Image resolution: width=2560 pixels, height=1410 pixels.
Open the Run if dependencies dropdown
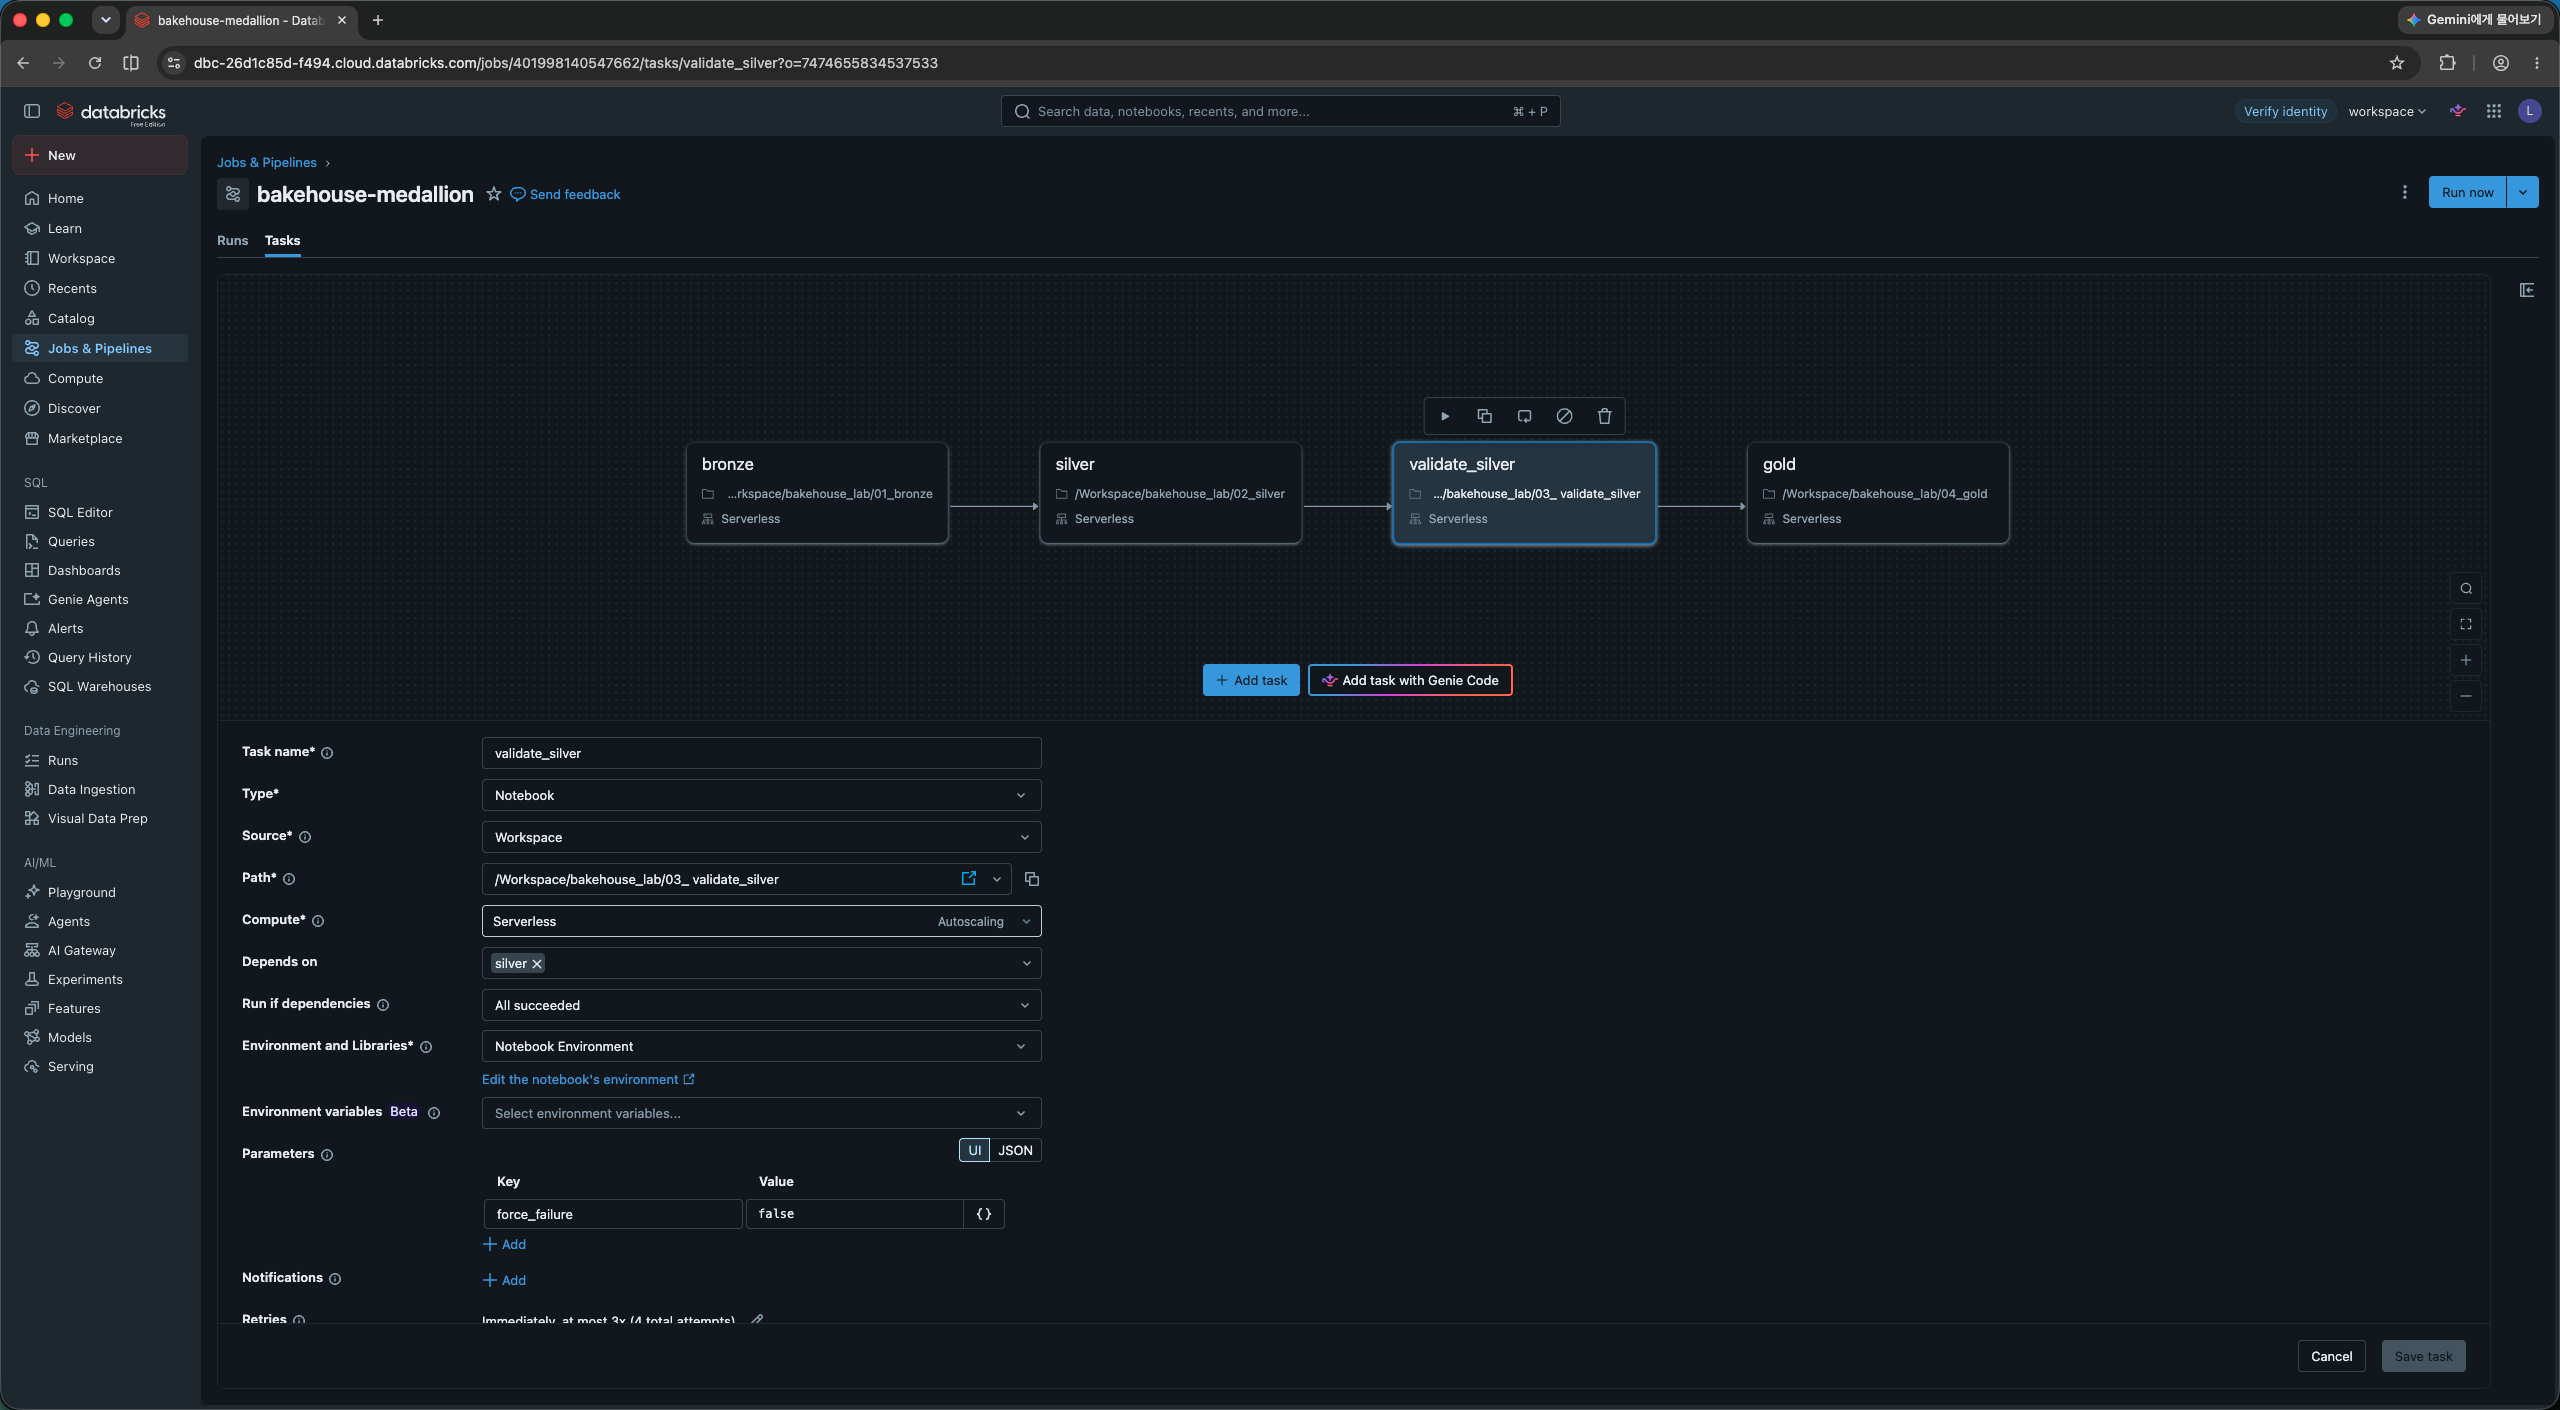pos(761,1005)
